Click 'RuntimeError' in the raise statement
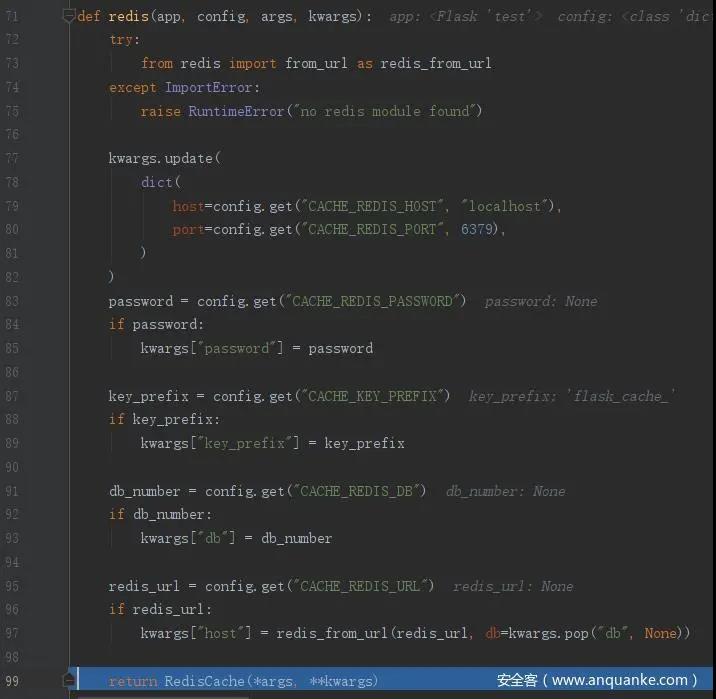 pos(236,111)
